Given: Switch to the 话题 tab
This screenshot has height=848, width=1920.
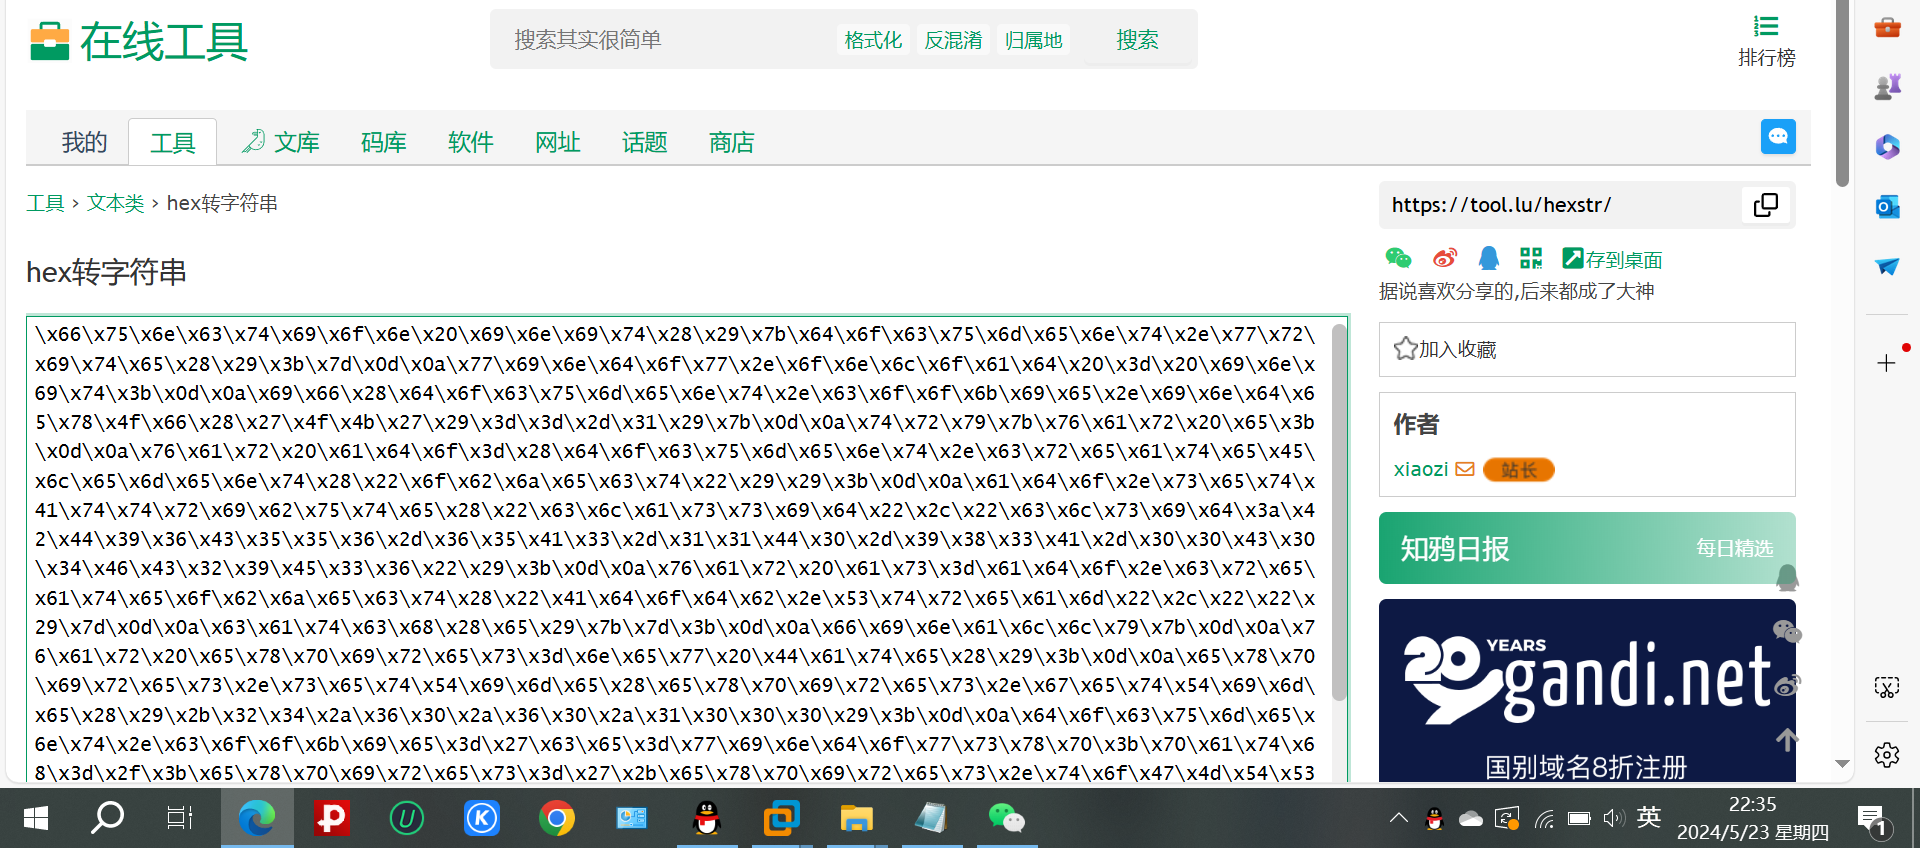Looking at the screenshot, I should click(x=645, y=142).
